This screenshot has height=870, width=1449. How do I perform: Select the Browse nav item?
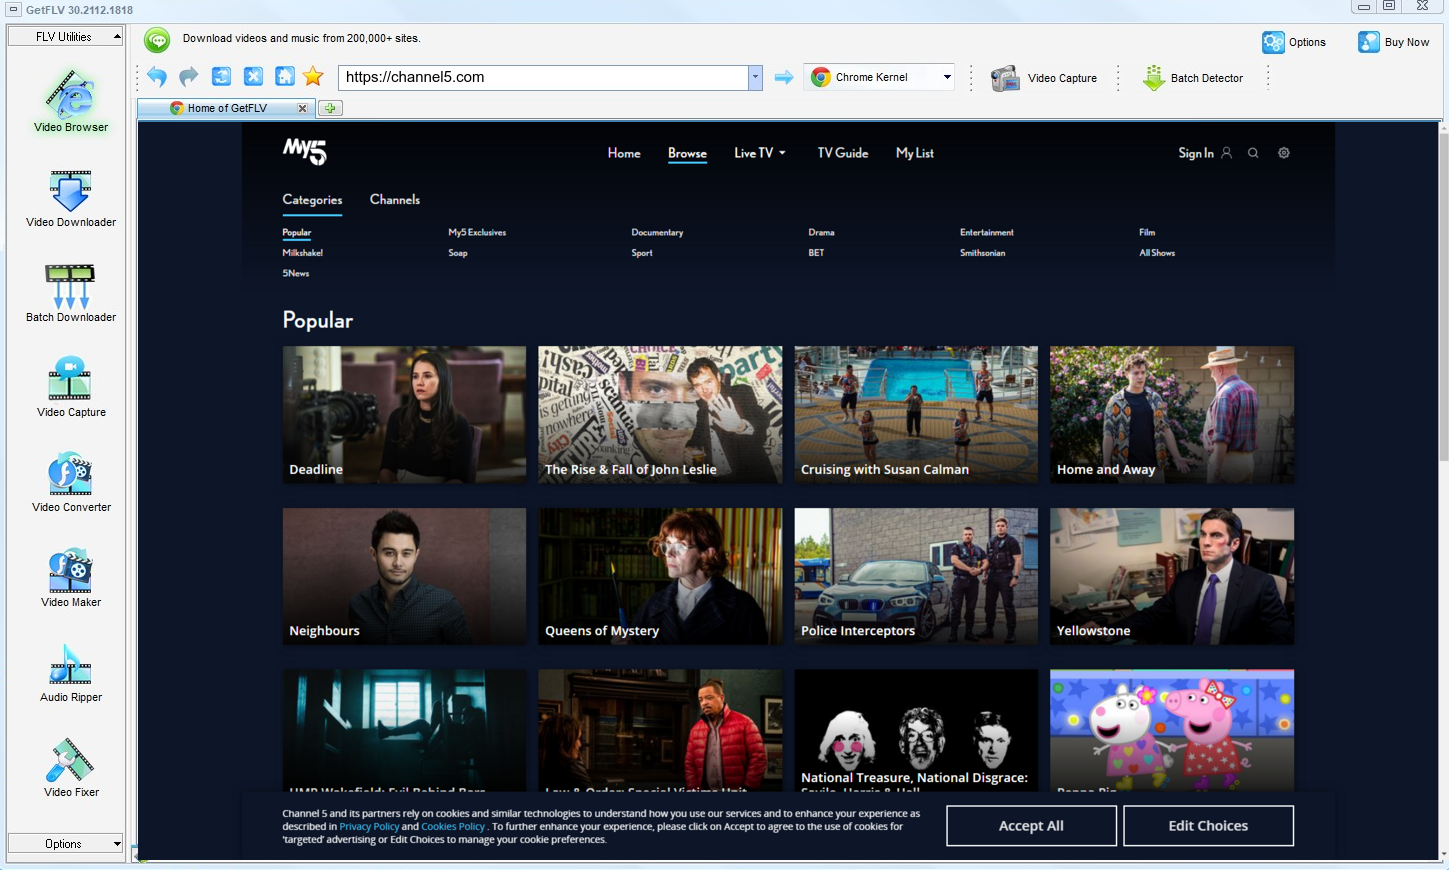pos(687,153)
